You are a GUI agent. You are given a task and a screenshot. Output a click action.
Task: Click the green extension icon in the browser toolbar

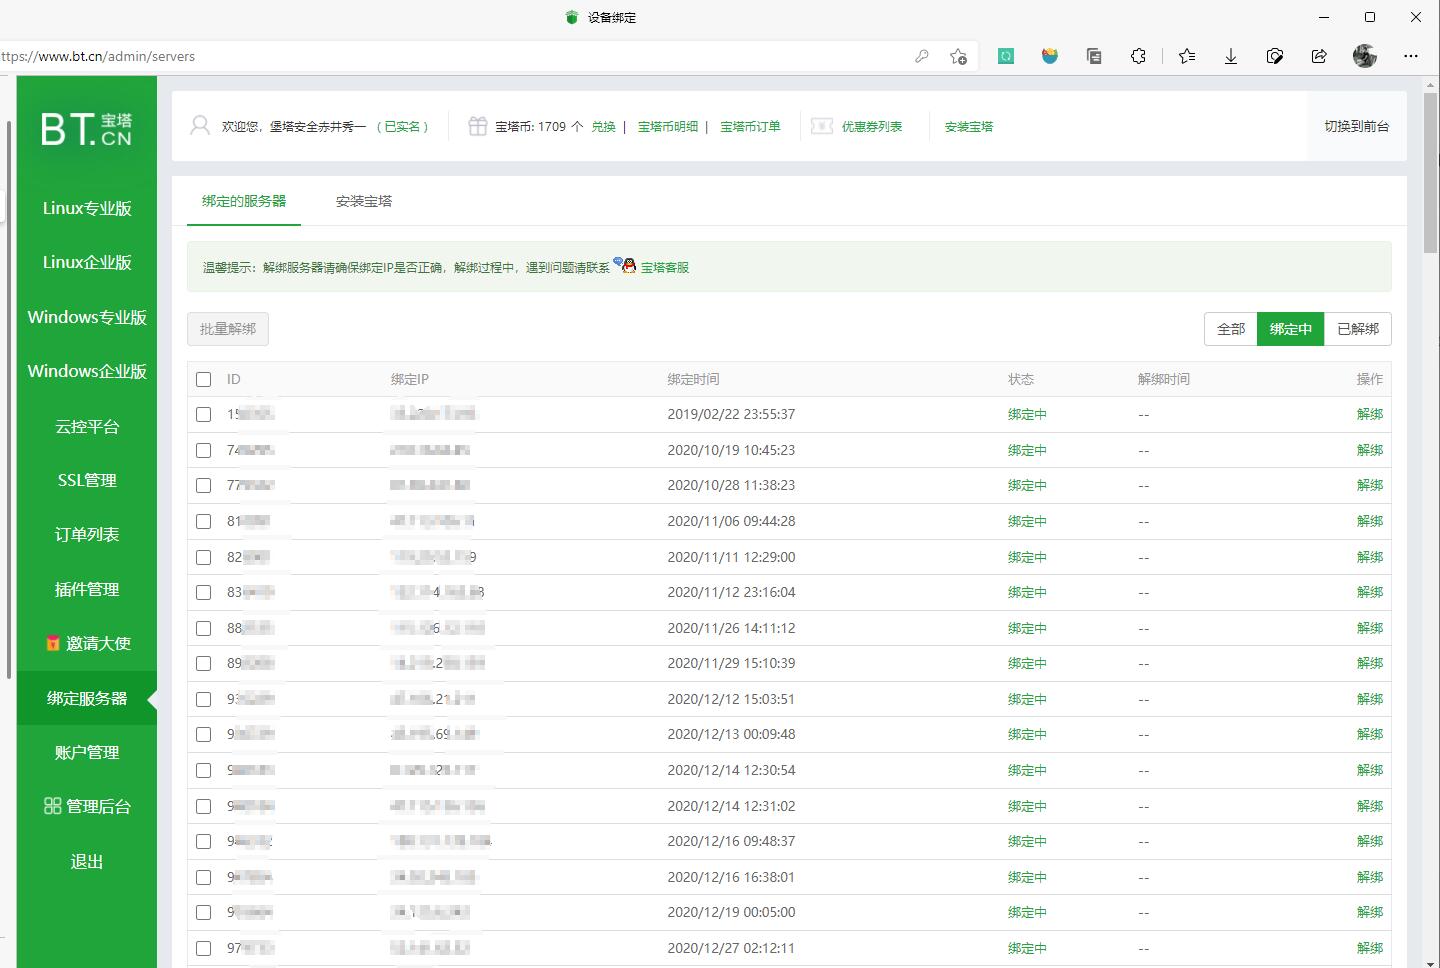[1006, 56]
